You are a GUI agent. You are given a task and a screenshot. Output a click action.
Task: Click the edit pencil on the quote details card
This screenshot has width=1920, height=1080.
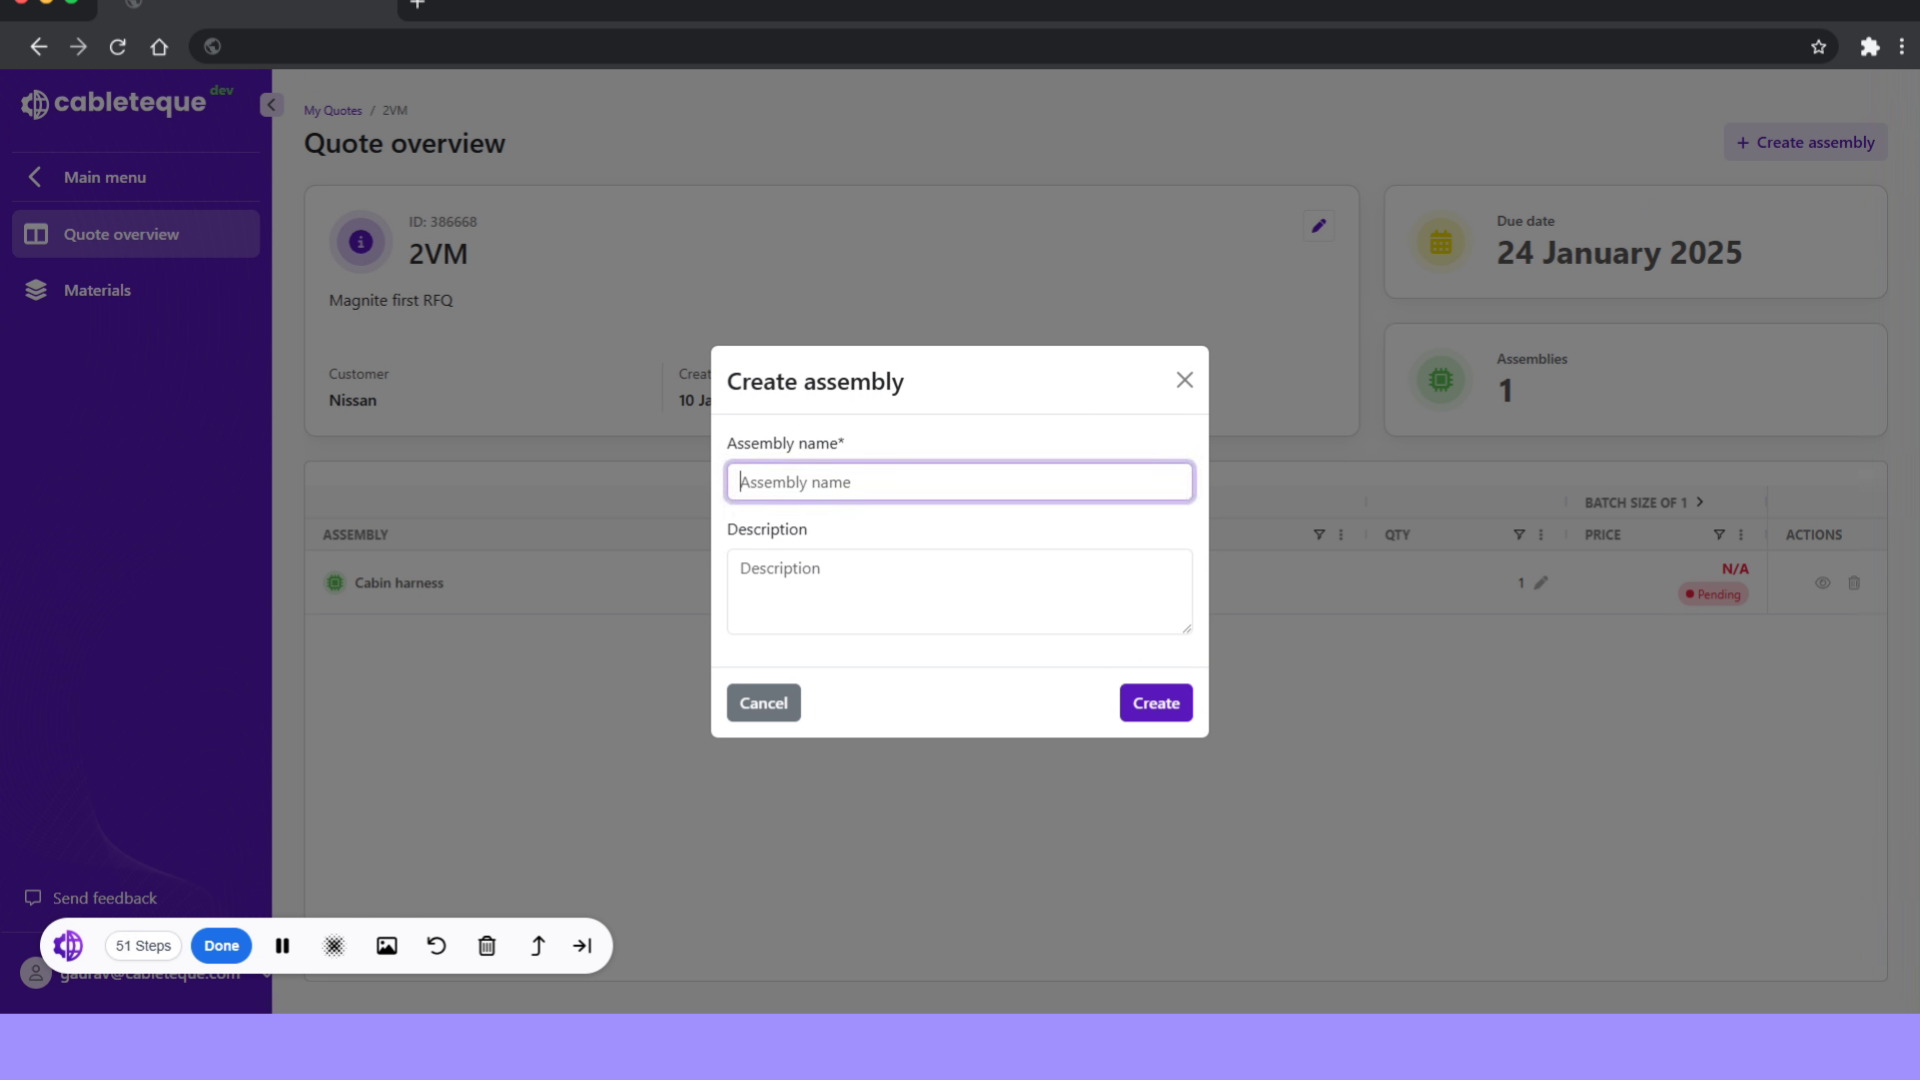click(1318, 225)
